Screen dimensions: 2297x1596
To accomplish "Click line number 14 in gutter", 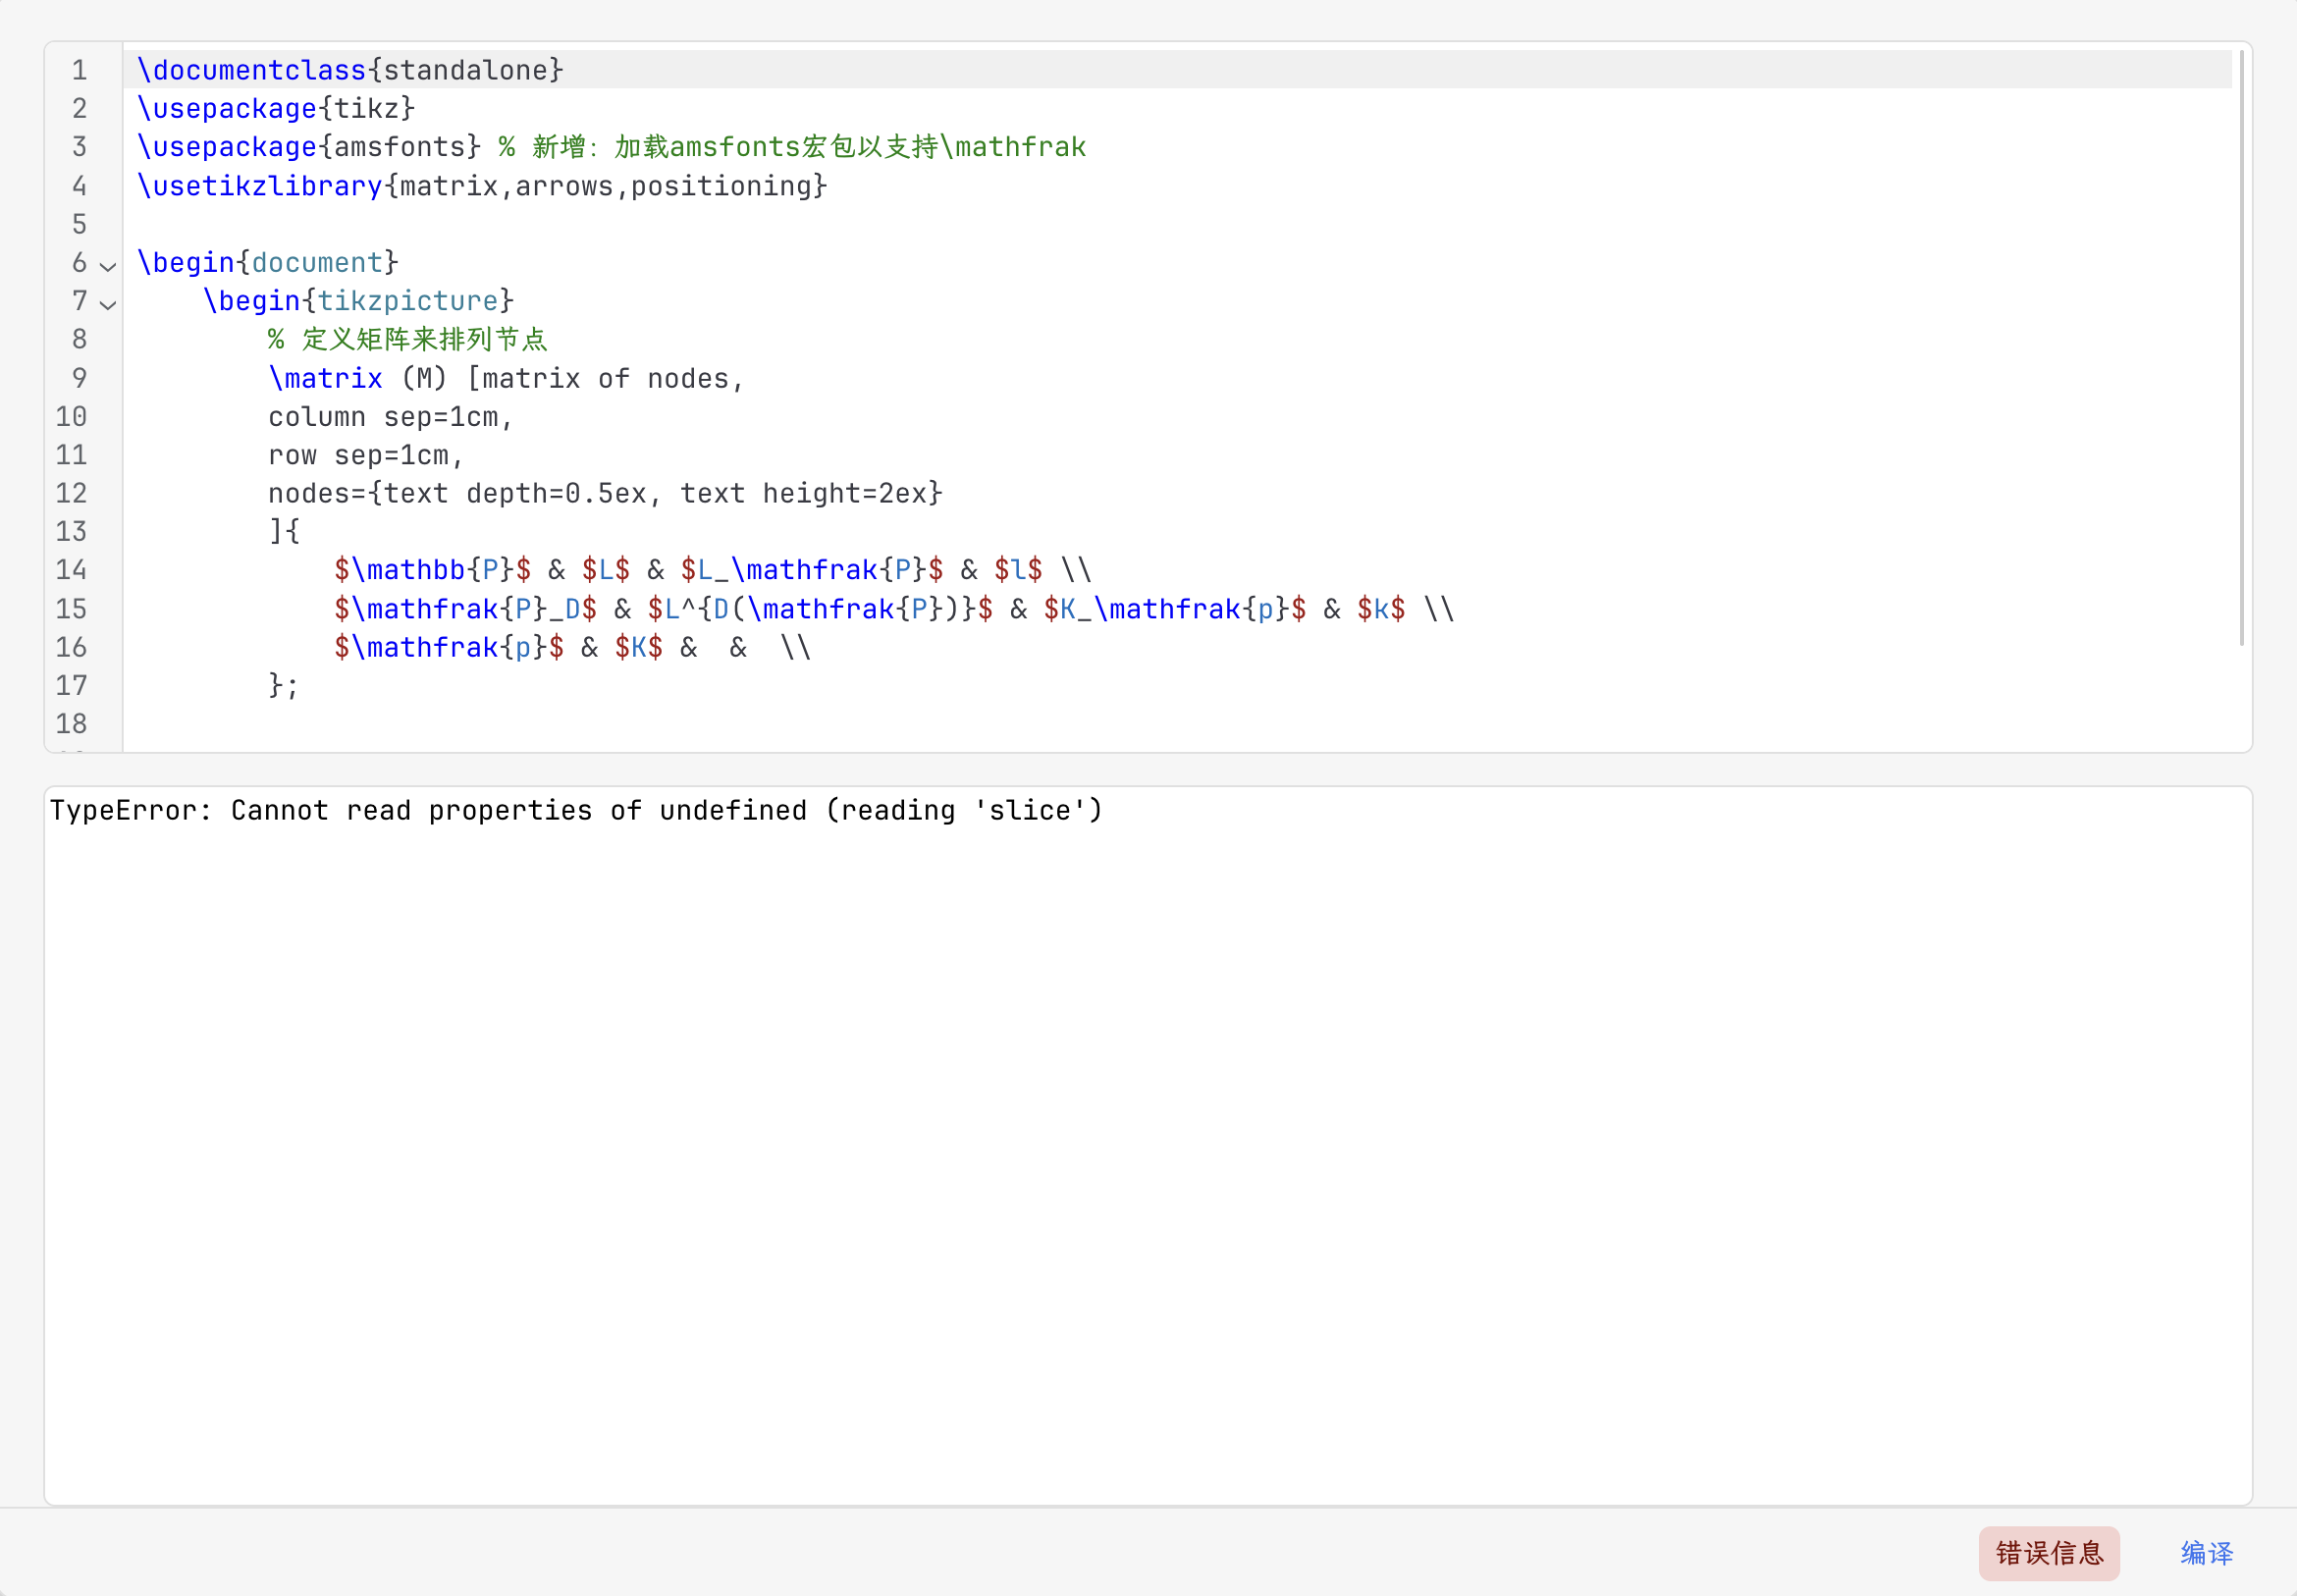I will tap(71, 570).
